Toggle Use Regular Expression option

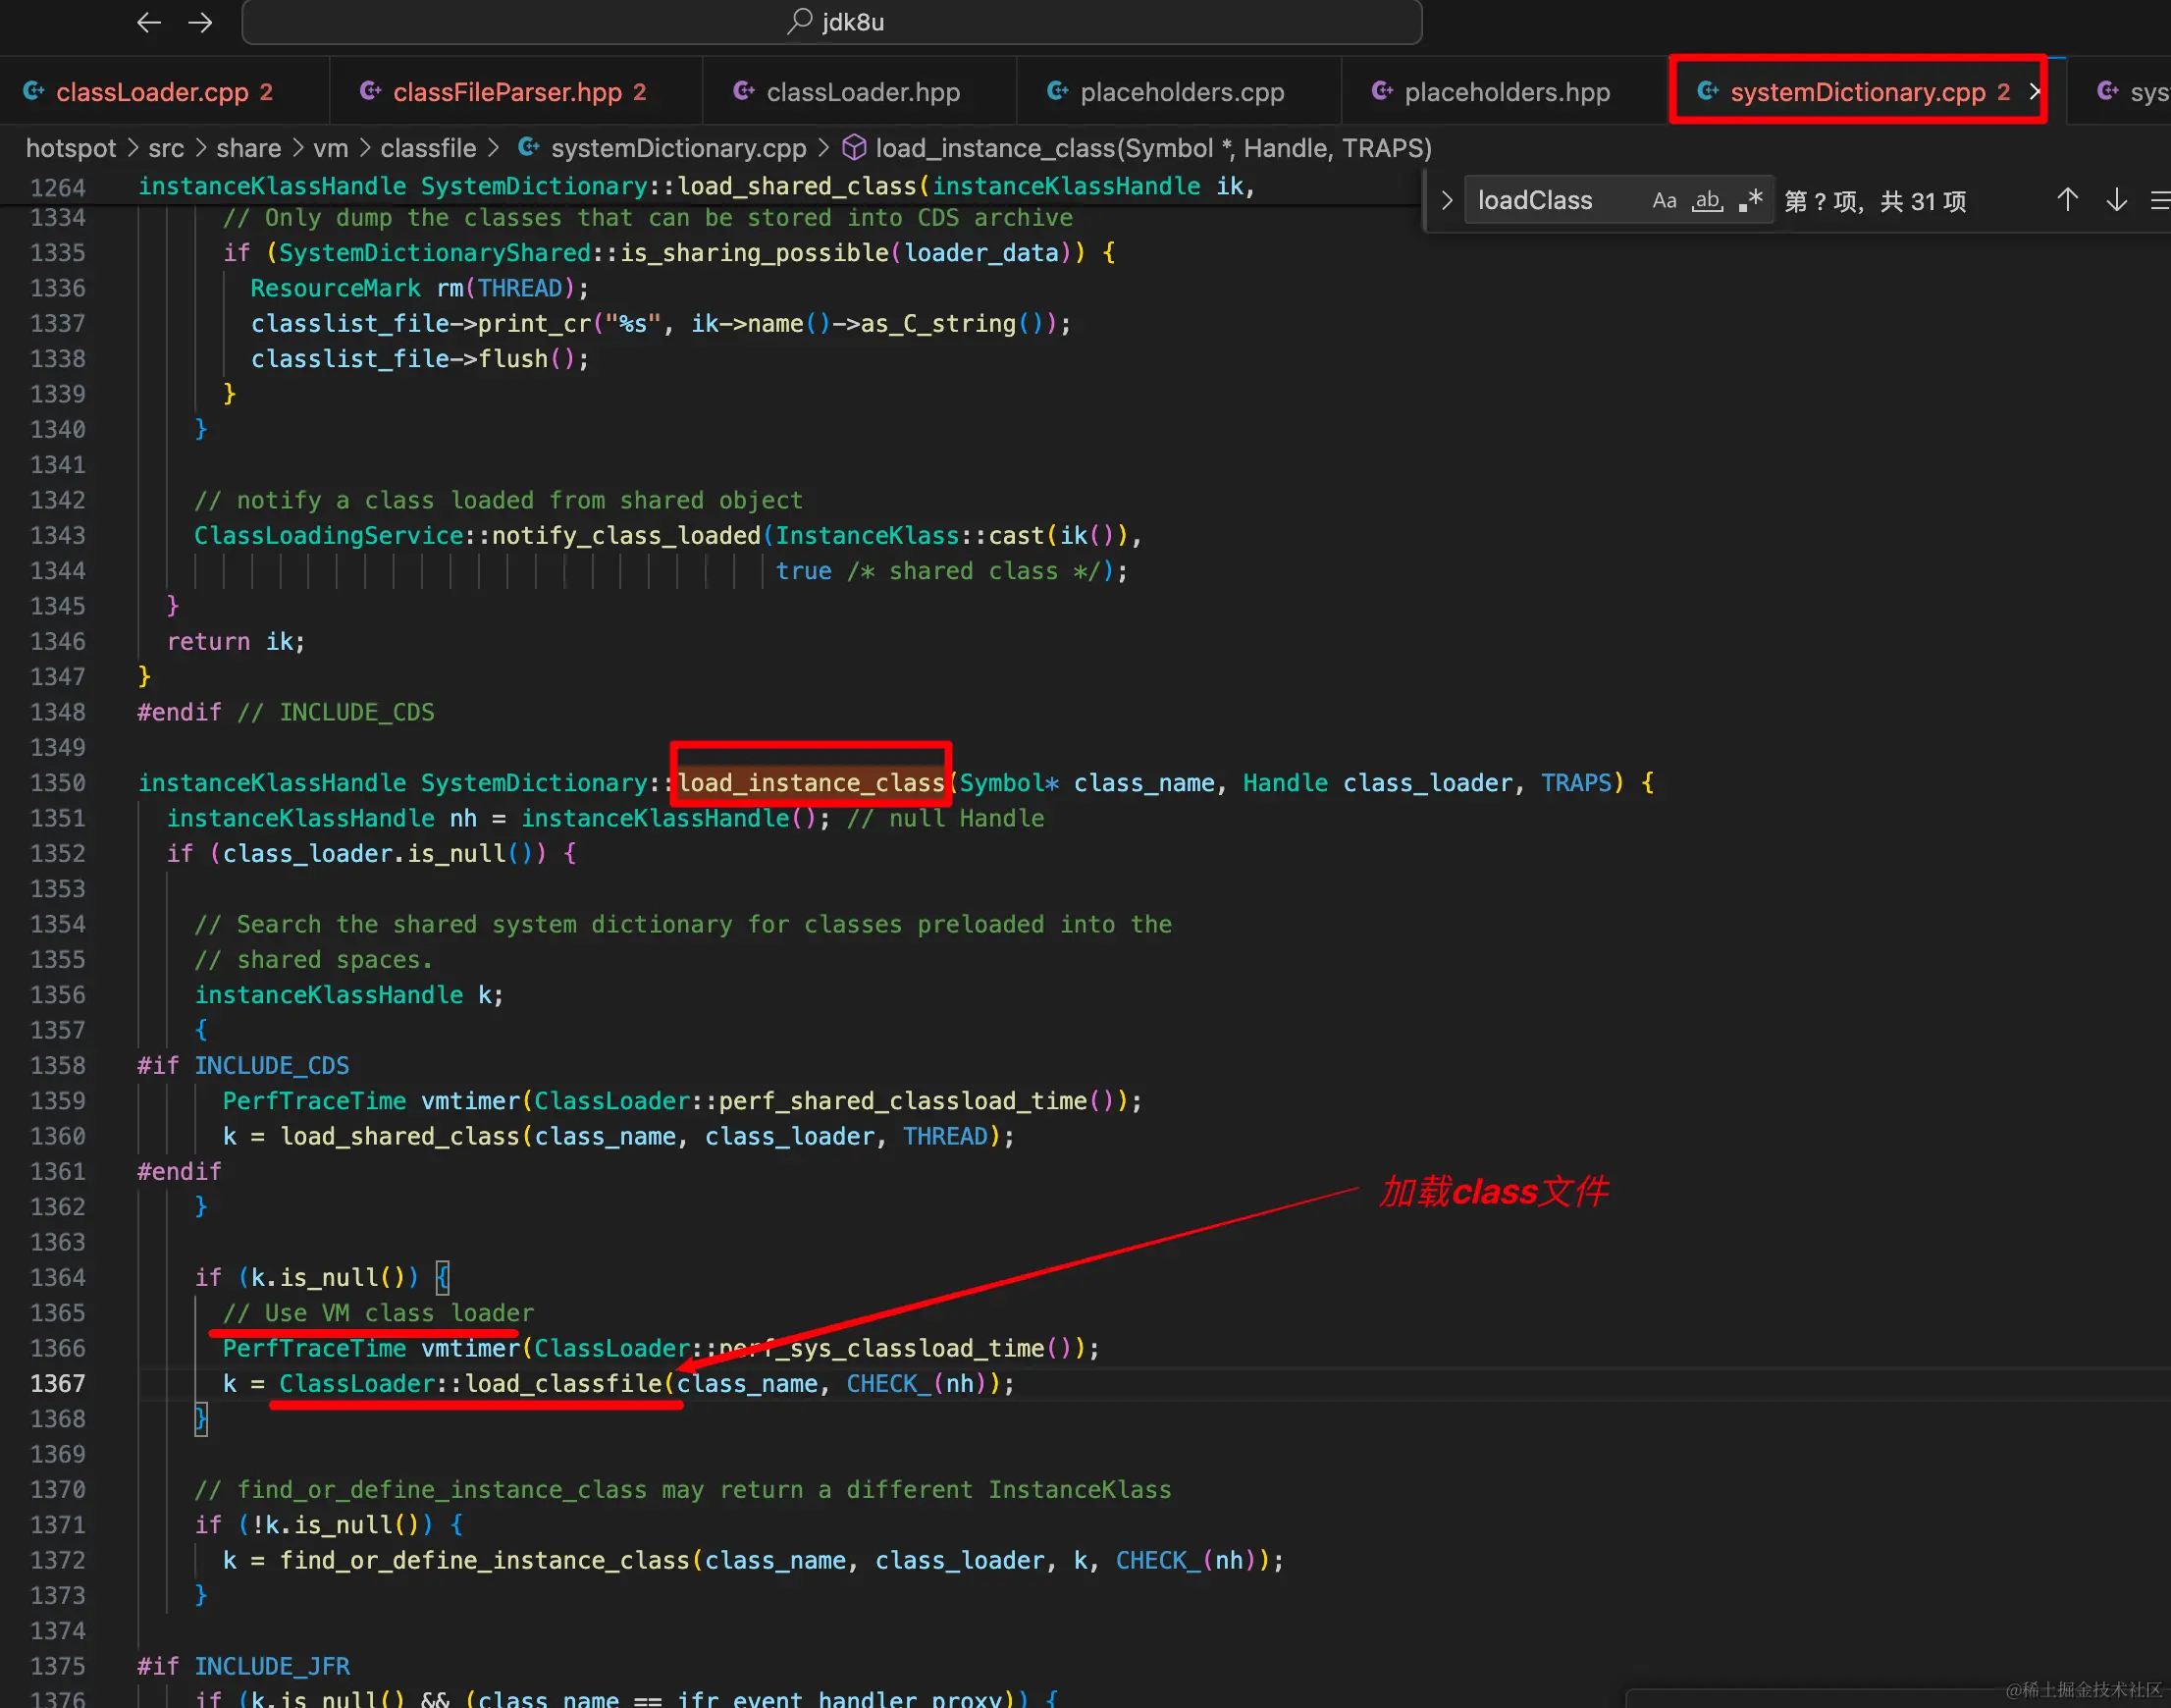point(1750,200)
